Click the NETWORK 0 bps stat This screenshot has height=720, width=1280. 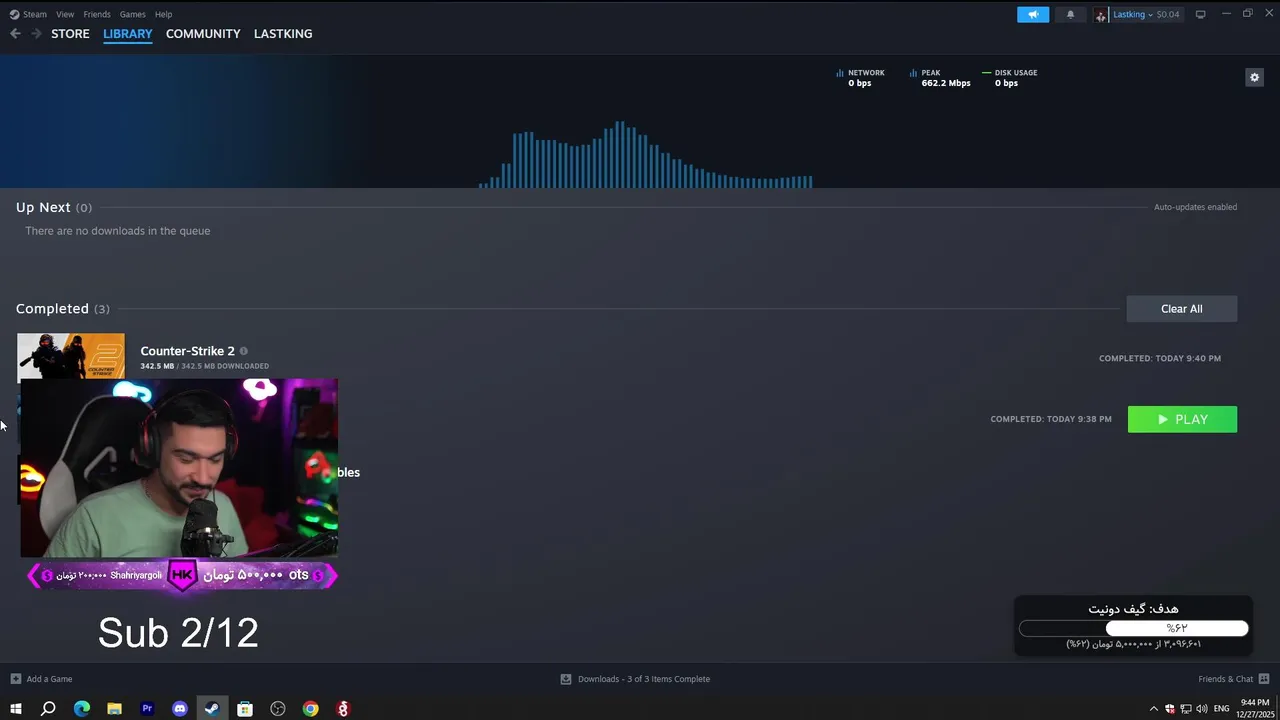(860, 78)
